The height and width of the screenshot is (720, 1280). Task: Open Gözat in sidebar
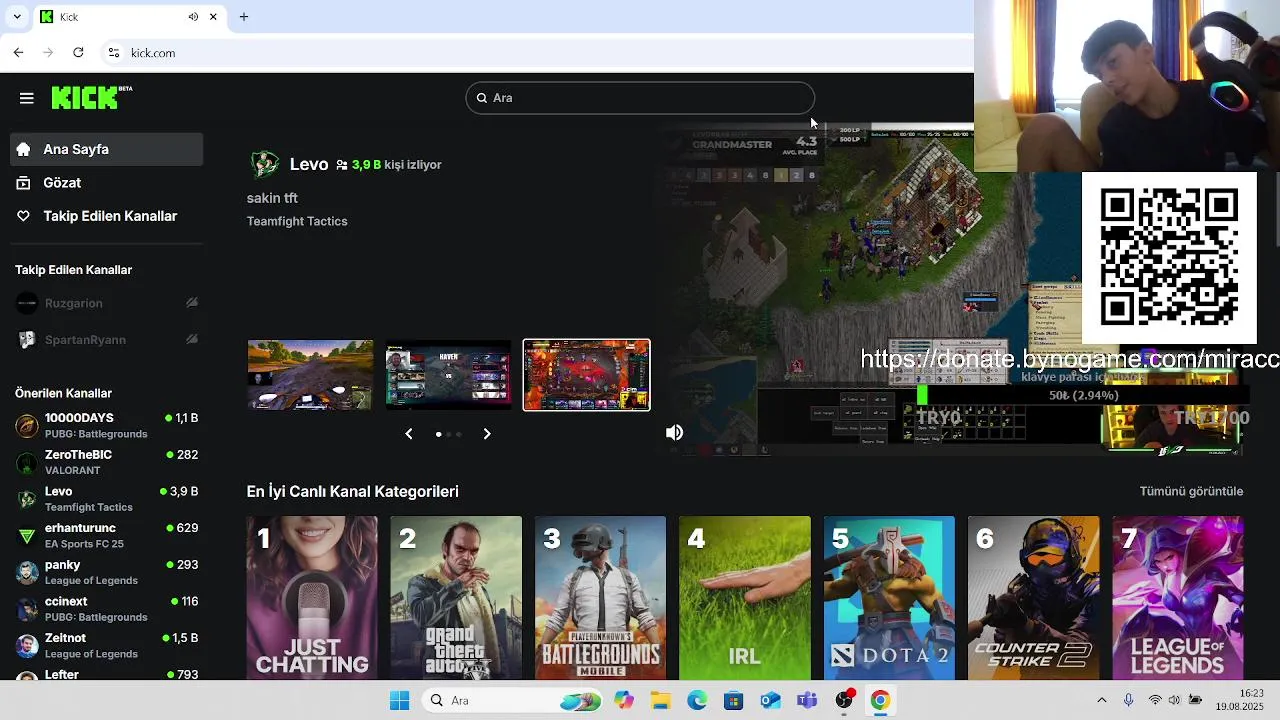pos(106,183)
